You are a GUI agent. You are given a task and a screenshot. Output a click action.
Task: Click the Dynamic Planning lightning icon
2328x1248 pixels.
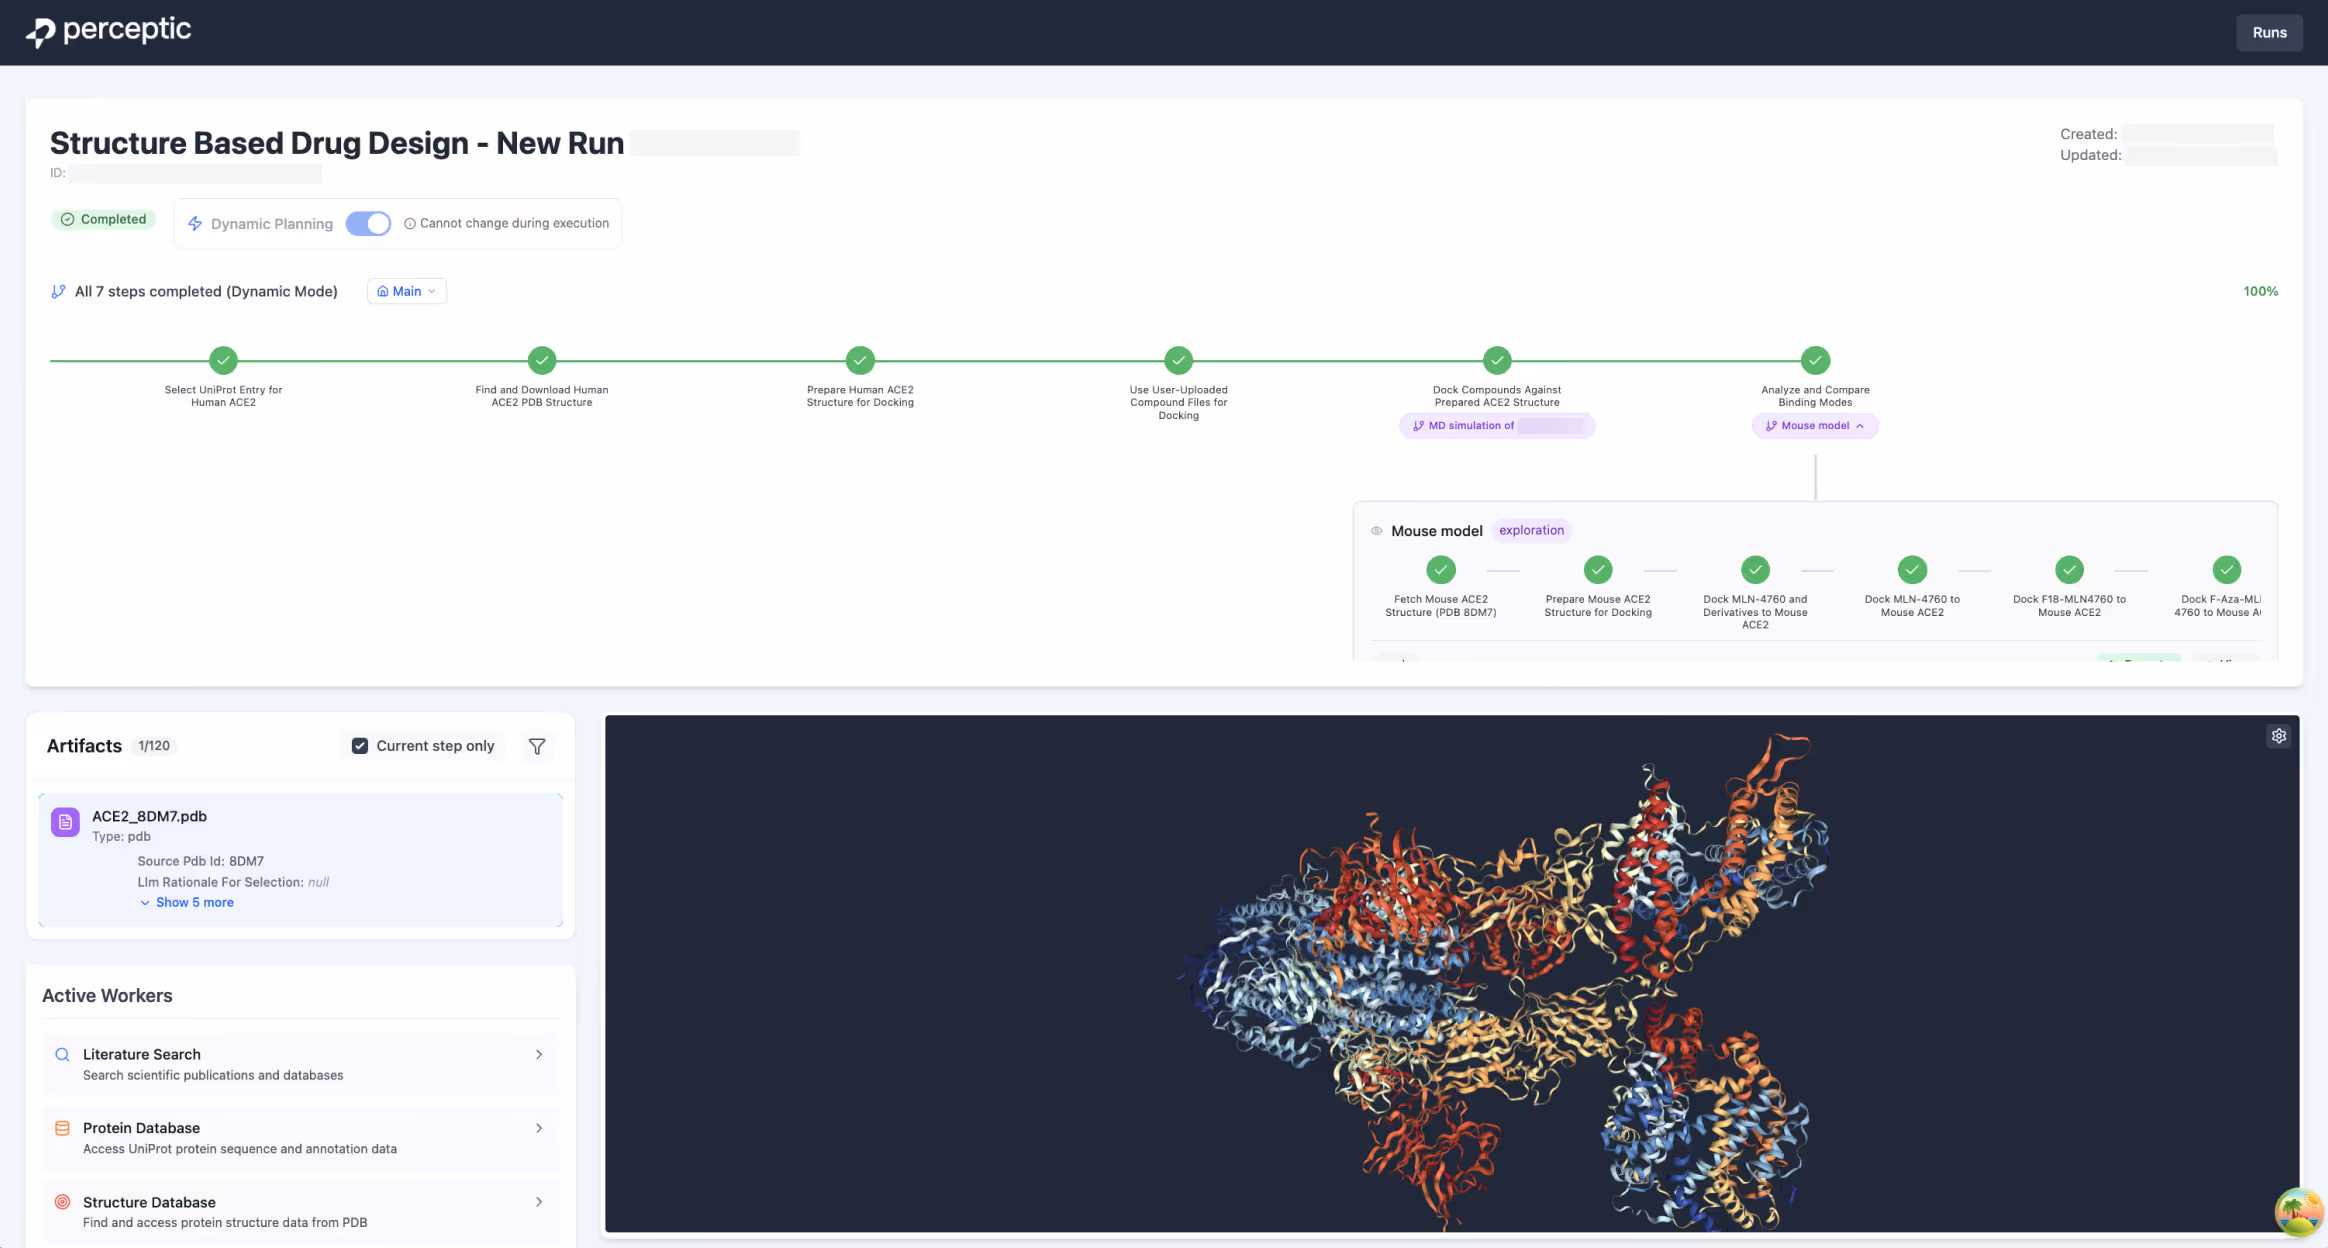[195, 224]
